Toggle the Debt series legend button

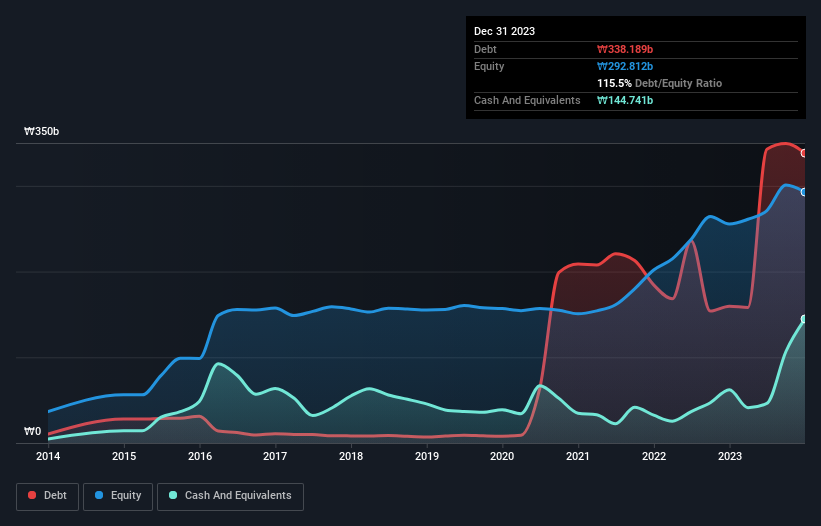pos(47,496)
